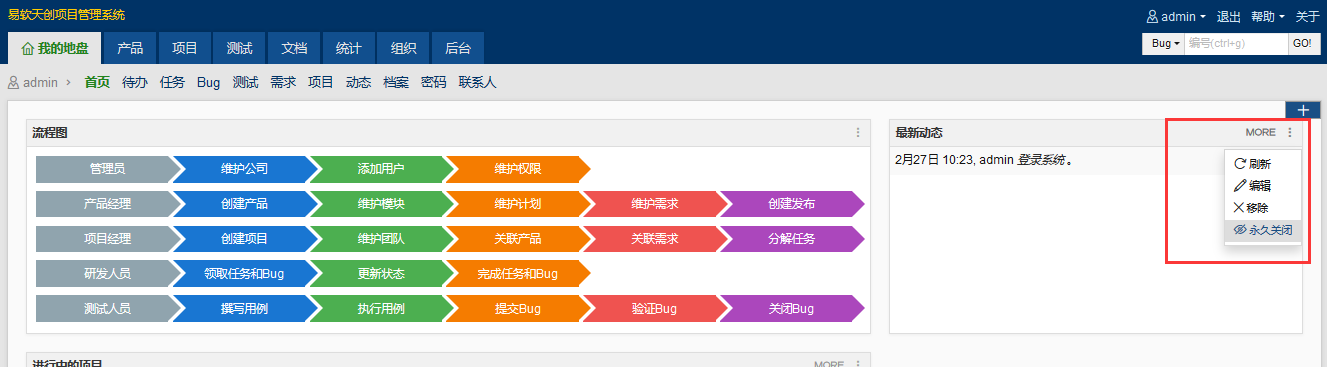Expand the admin user dropdown at top right
Image resolution: width=1327 pixels, height=367 pixels.
point(1176,16)
